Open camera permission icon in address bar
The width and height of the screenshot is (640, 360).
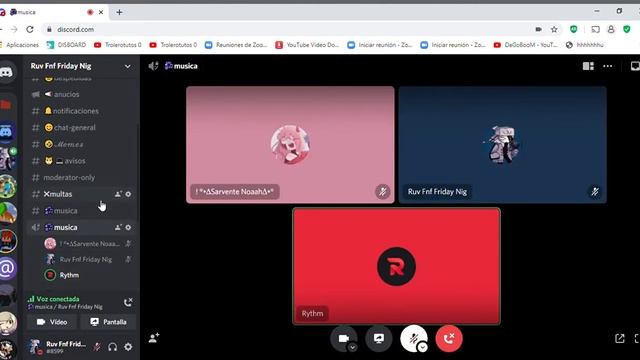(539, 29)
